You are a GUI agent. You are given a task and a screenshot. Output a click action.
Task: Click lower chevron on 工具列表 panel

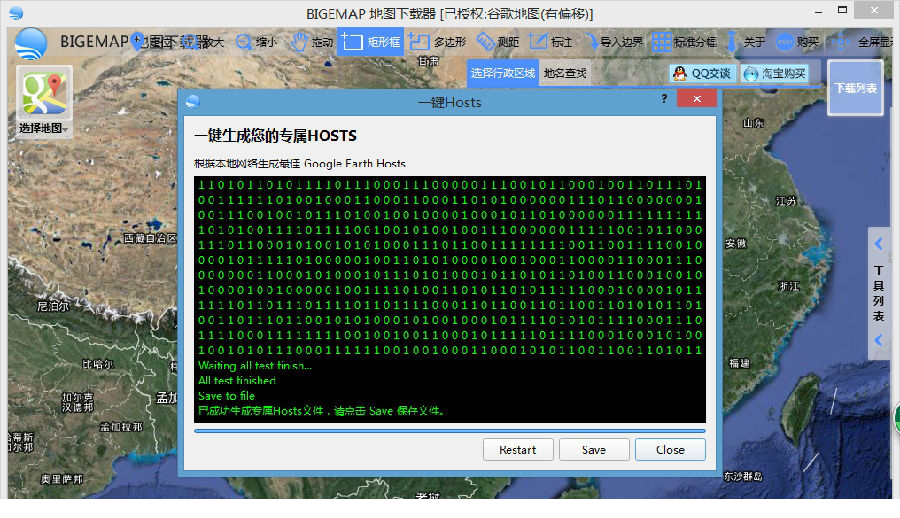coord(878,340)
